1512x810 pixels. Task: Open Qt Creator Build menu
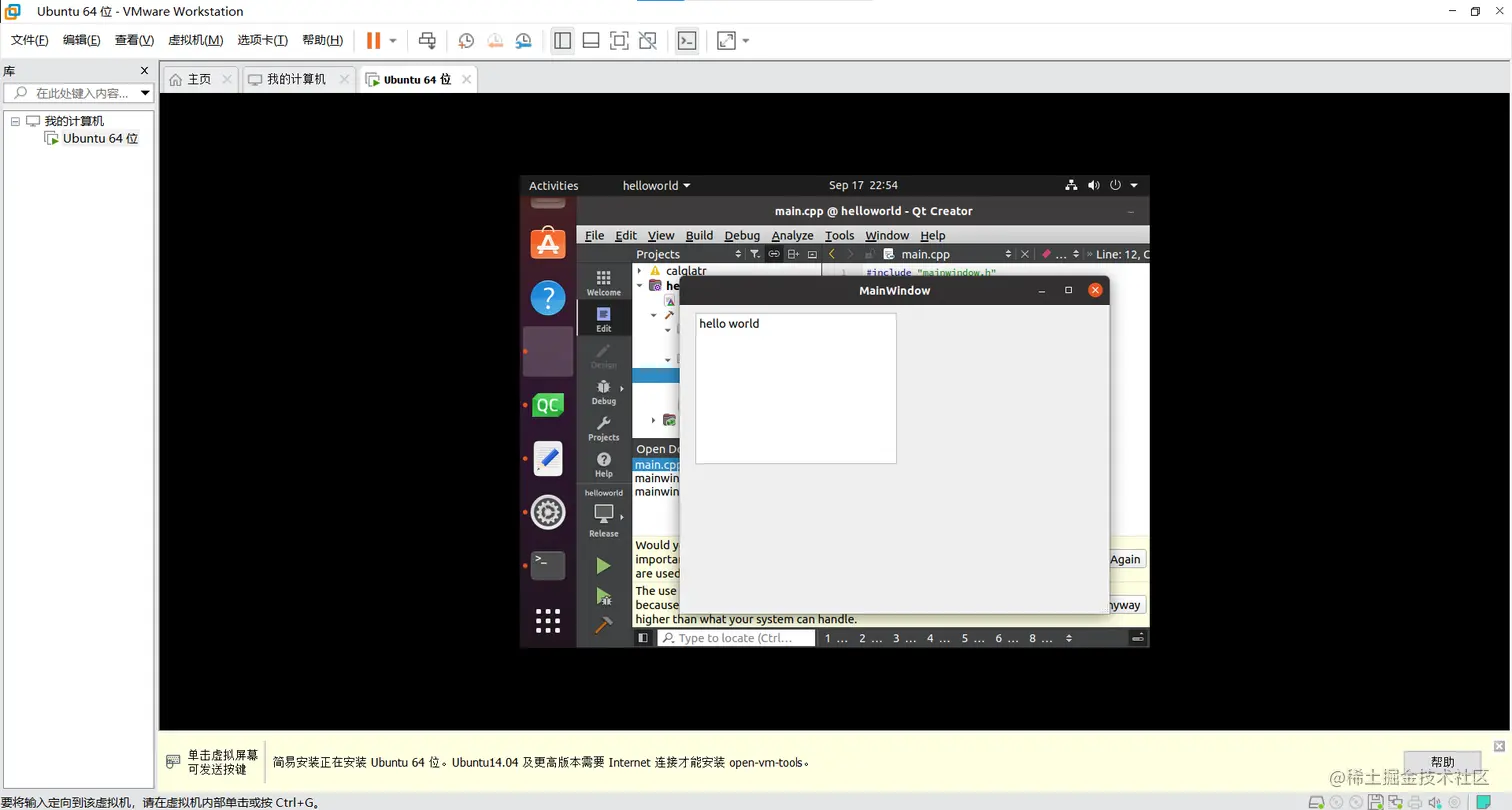coord(699,235)
